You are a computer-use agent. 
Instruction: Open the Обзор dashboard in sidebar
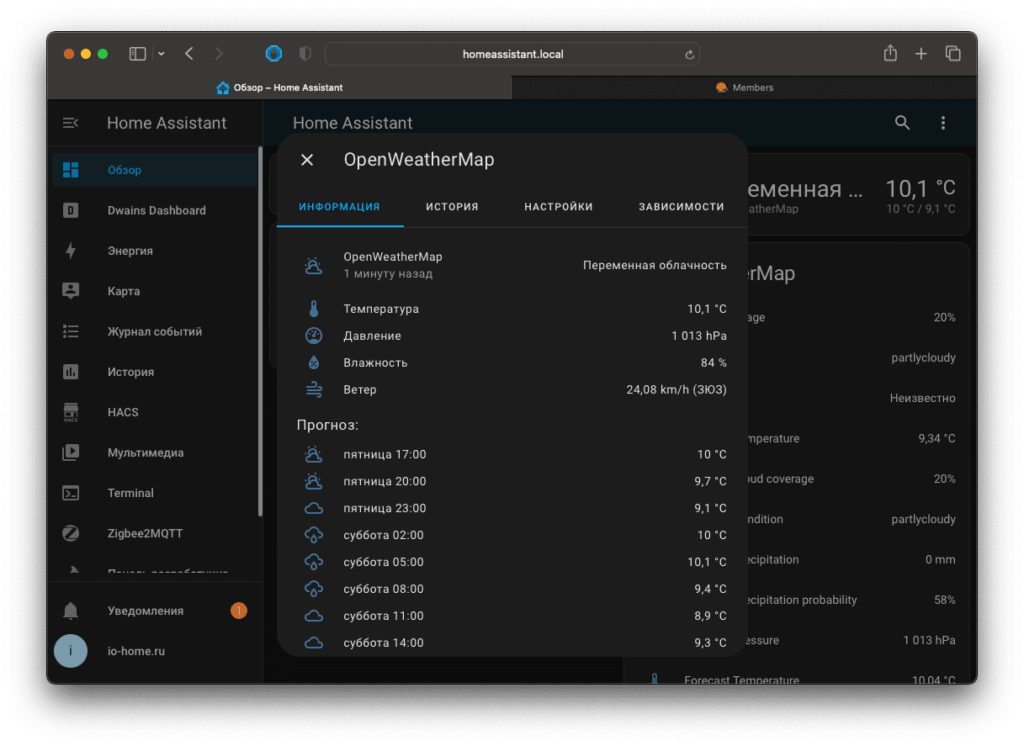pyautogui.click(x=155, y=170)
